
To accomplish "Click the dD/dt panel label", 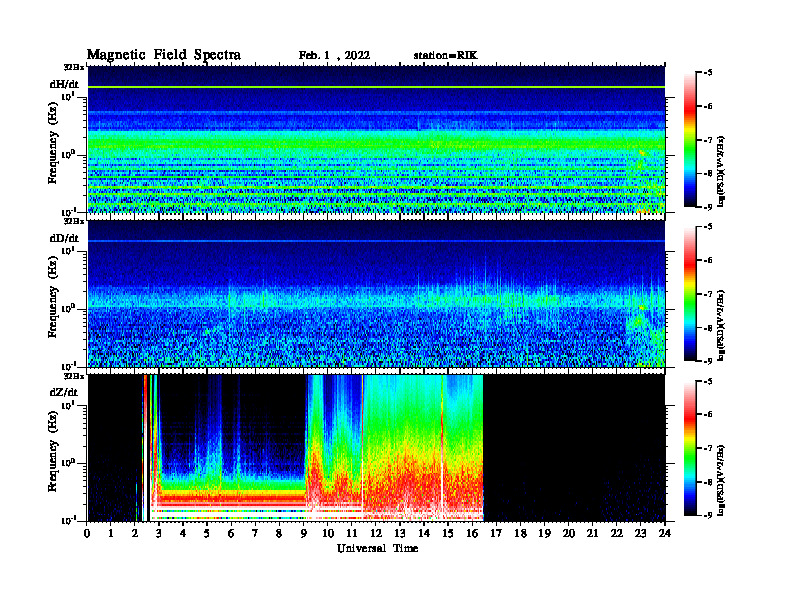I will pyautogui.click(x=64, y=238).
